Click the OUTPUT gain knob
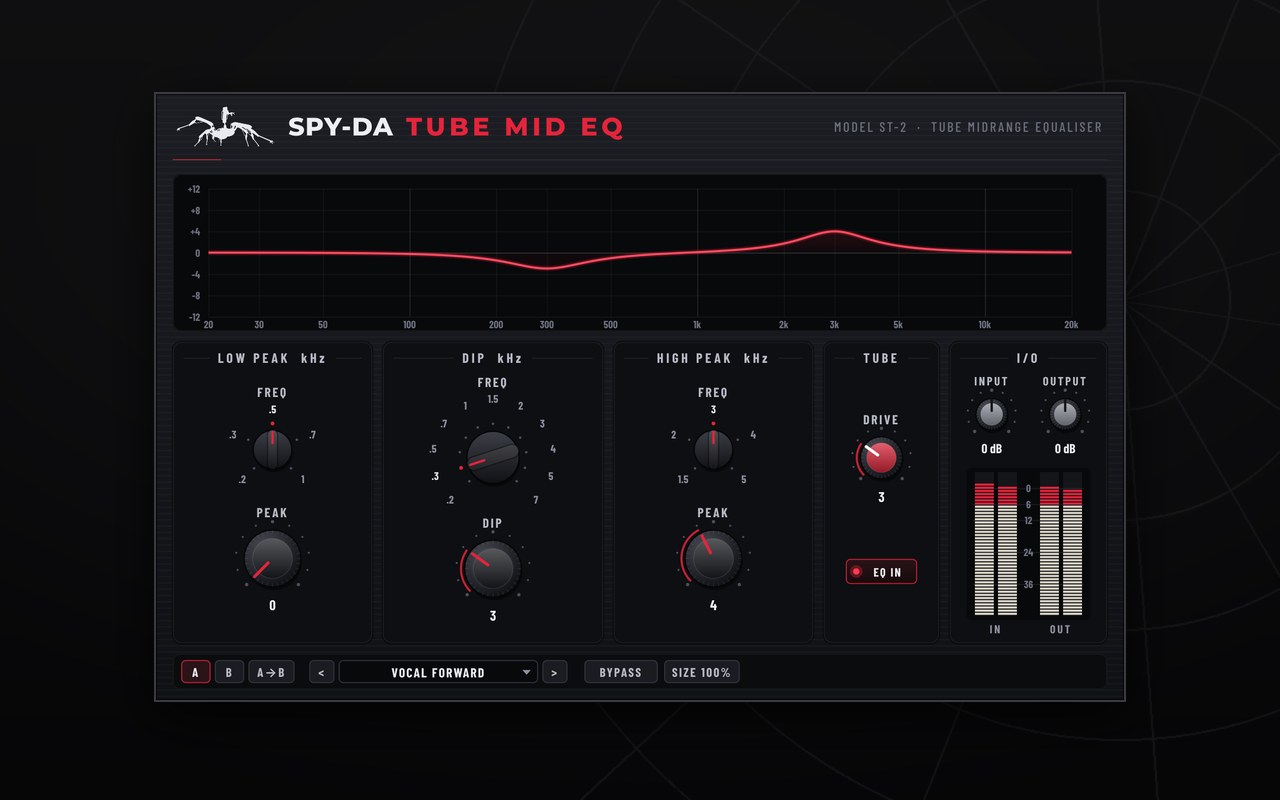This screenshot has width=1280, height=800. 1065,414
